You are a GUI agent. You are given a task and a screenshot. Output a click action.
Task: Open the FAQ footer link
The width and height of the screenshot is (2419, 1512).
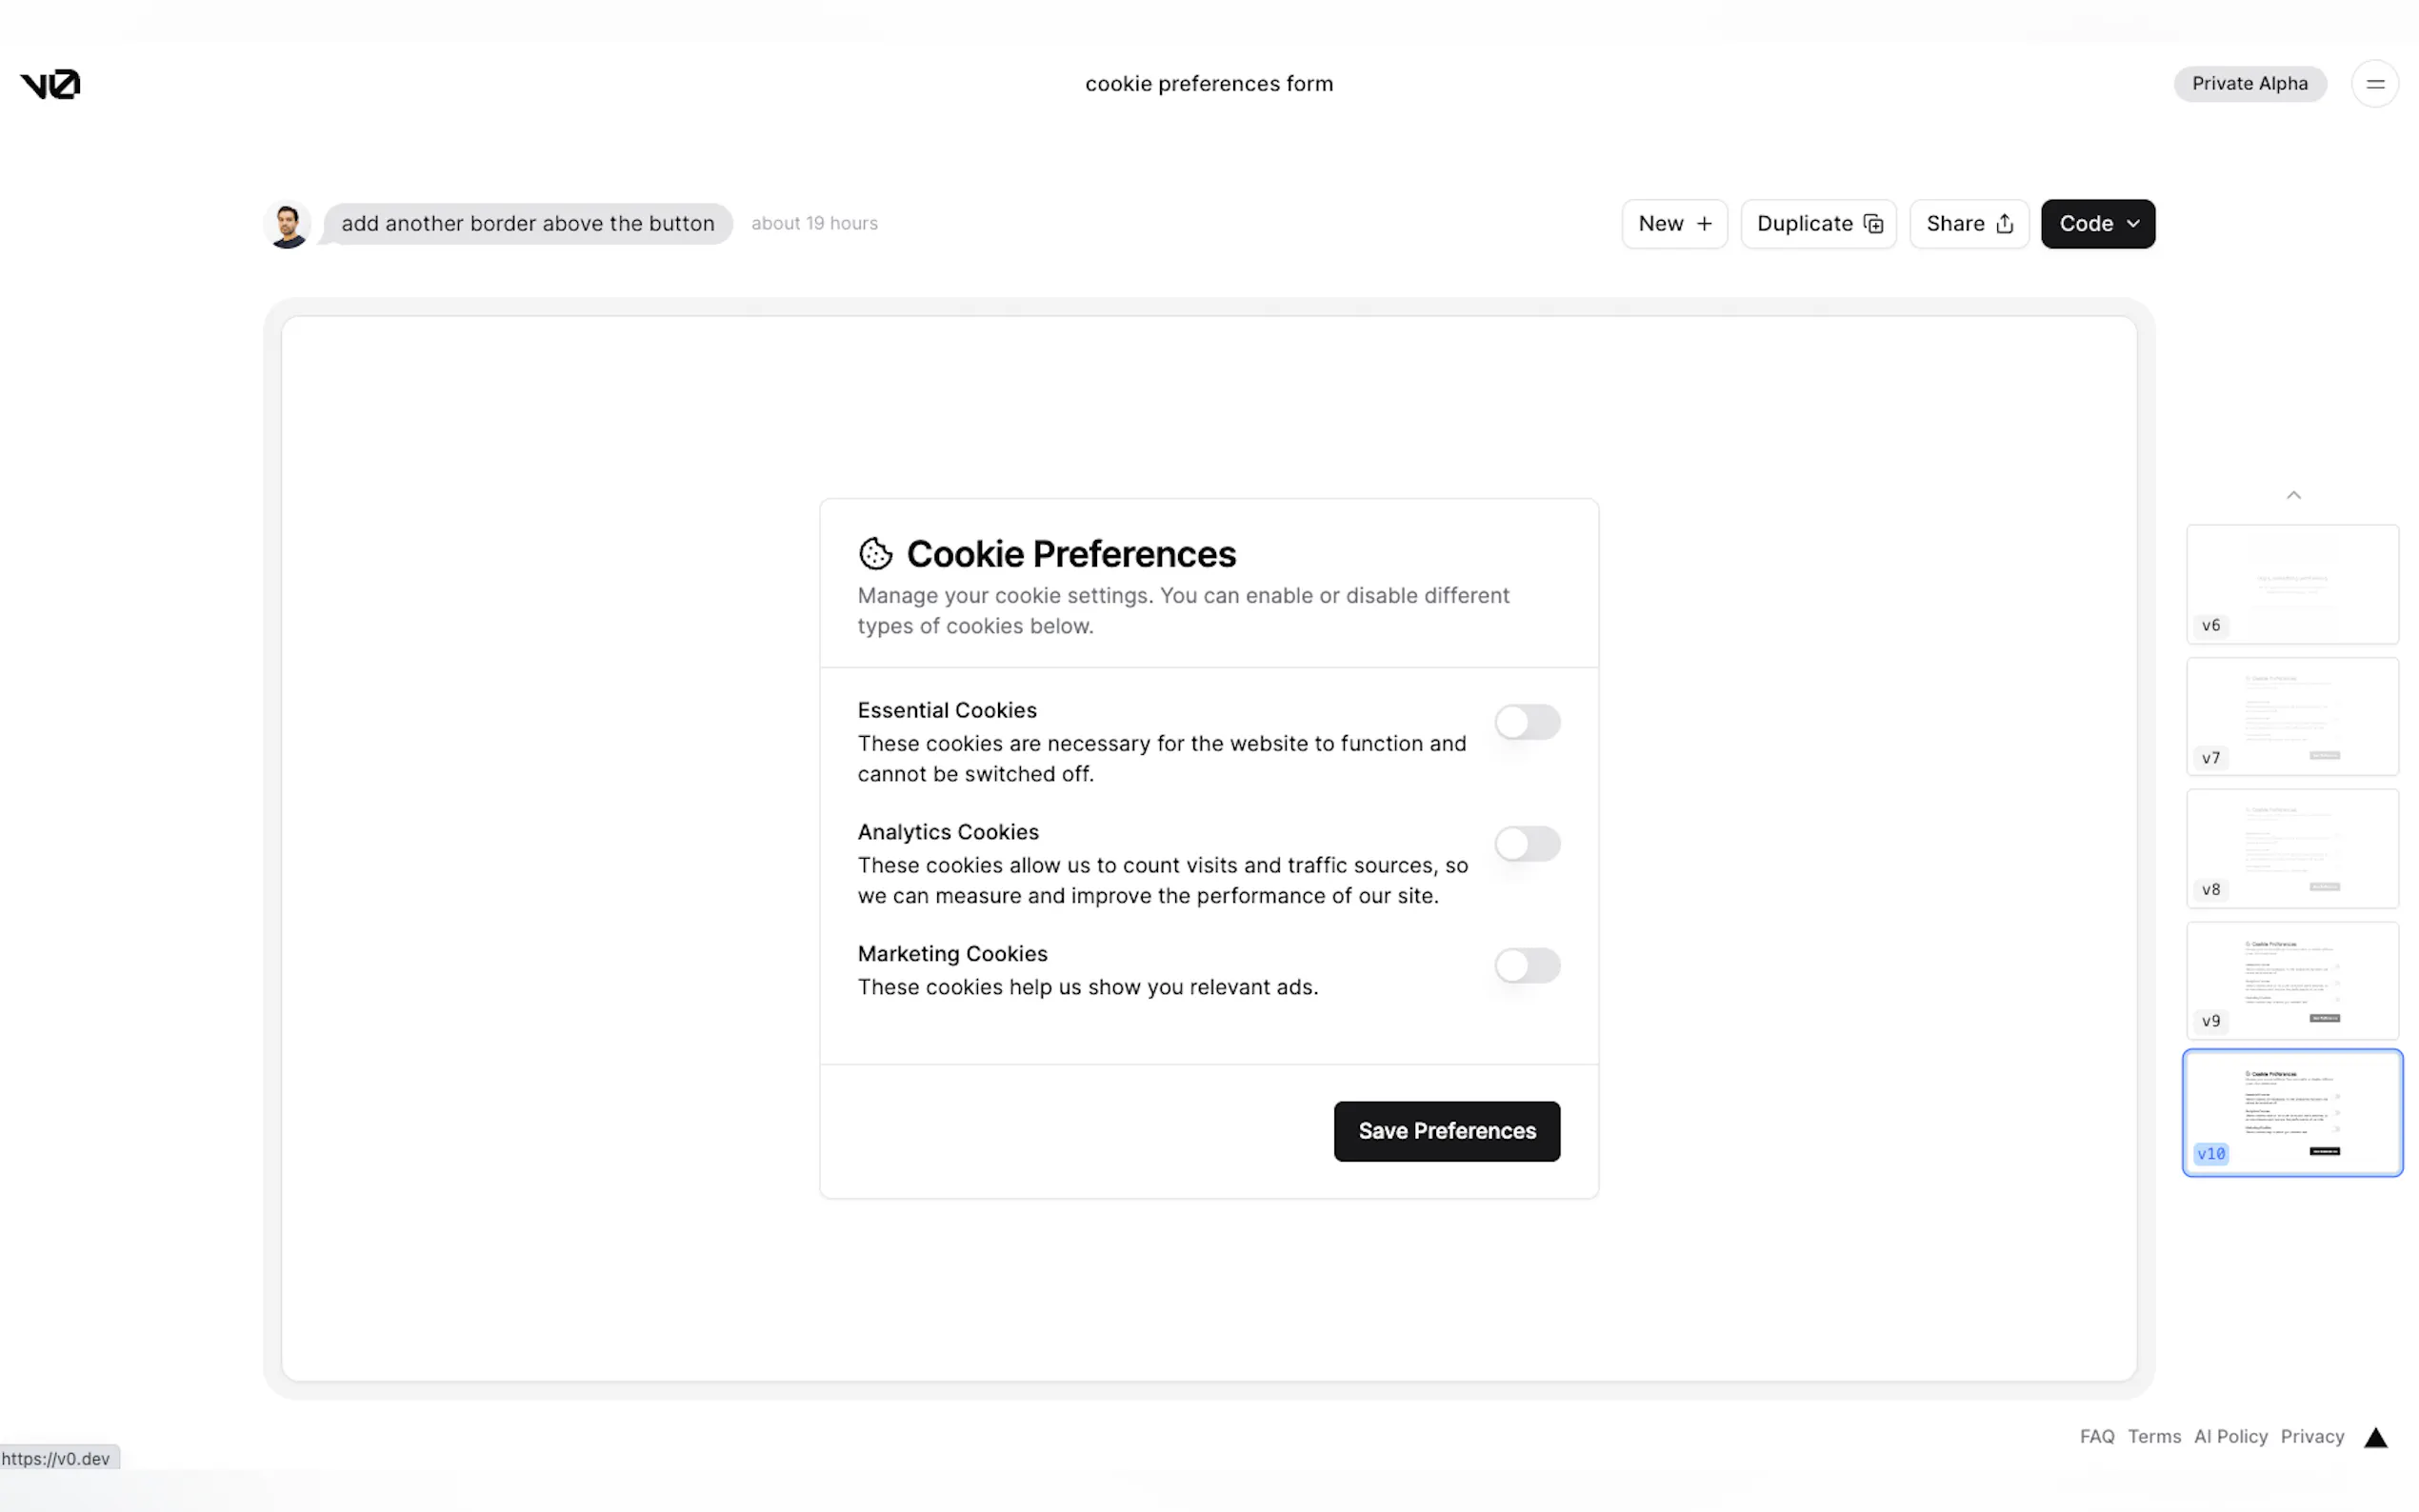click(2096, 1437)
